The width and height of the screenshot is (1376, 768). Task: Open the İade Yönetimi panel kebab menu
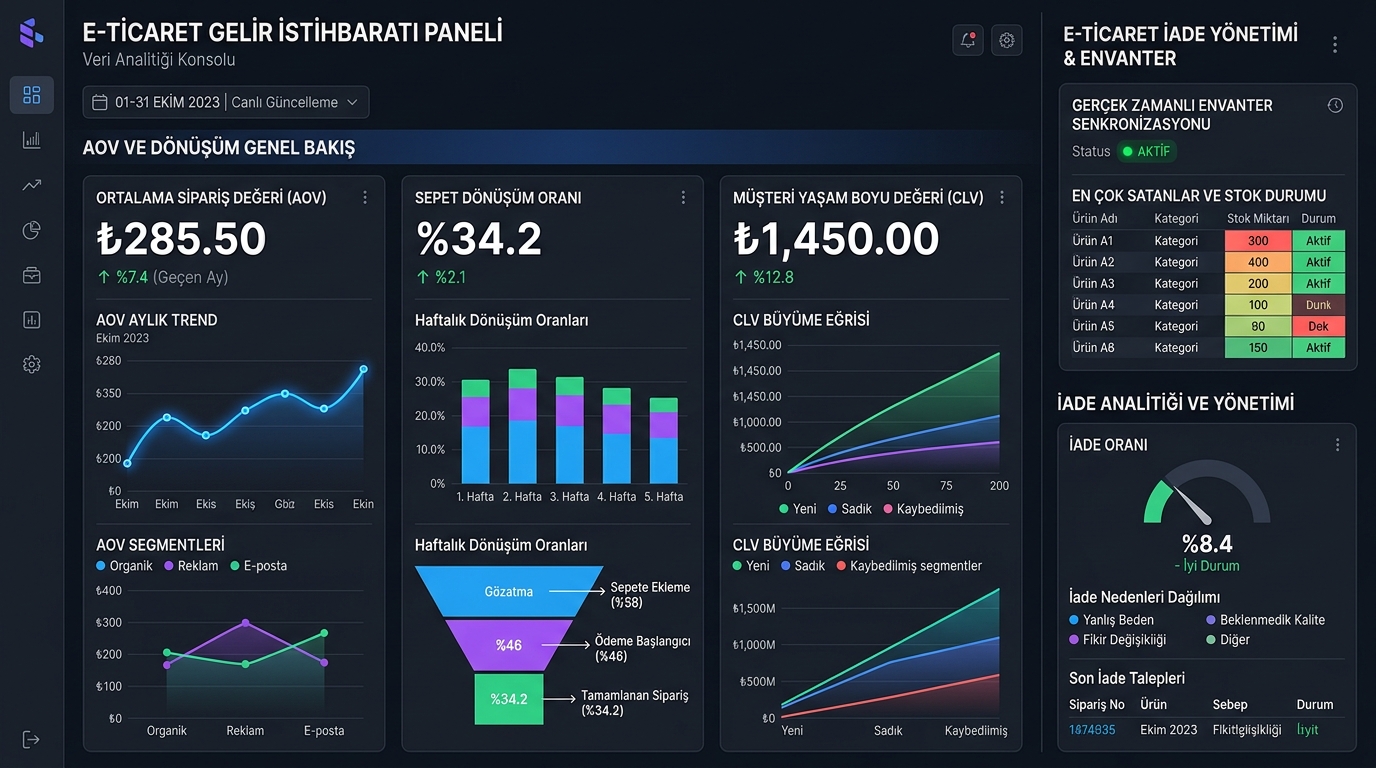coord(1335,45)
